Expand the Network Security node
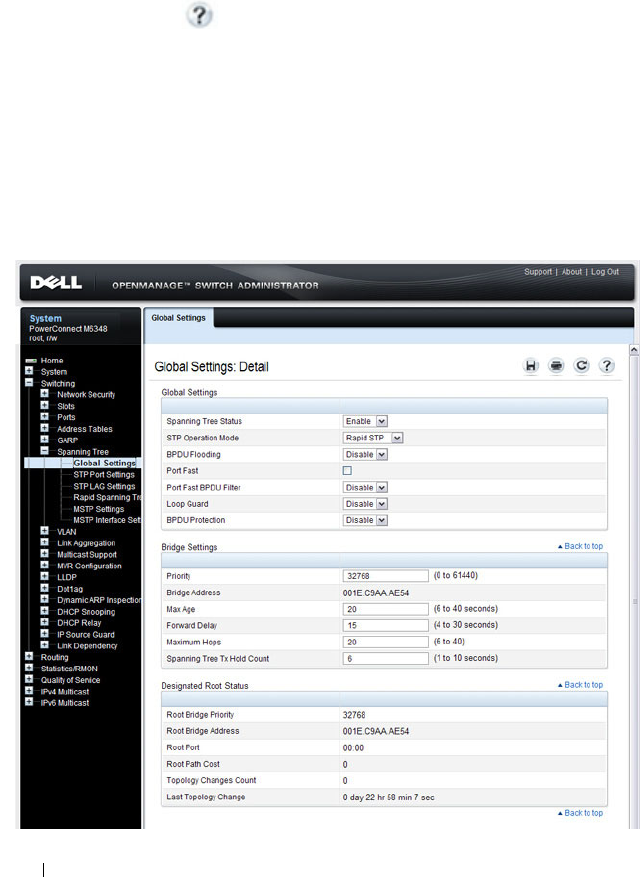Viewport: 641px width, 877px height. (45, 394)
